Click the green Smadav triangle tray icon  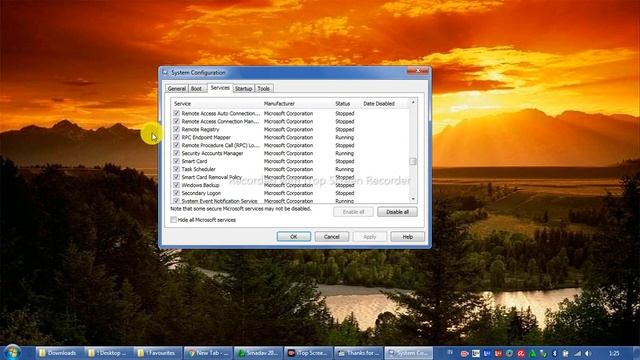pyautogui.click(x=532, y=353)
